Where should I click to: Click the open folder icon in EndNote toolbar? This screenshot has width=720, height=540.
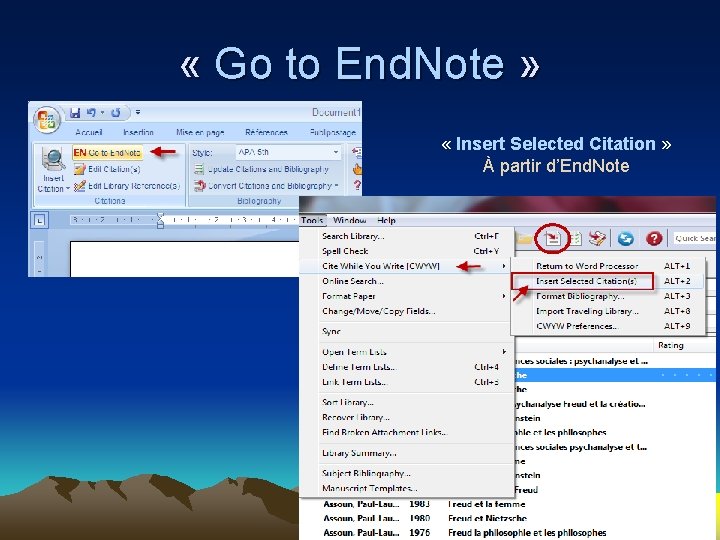pyautogui.click(x=525, y=238)
